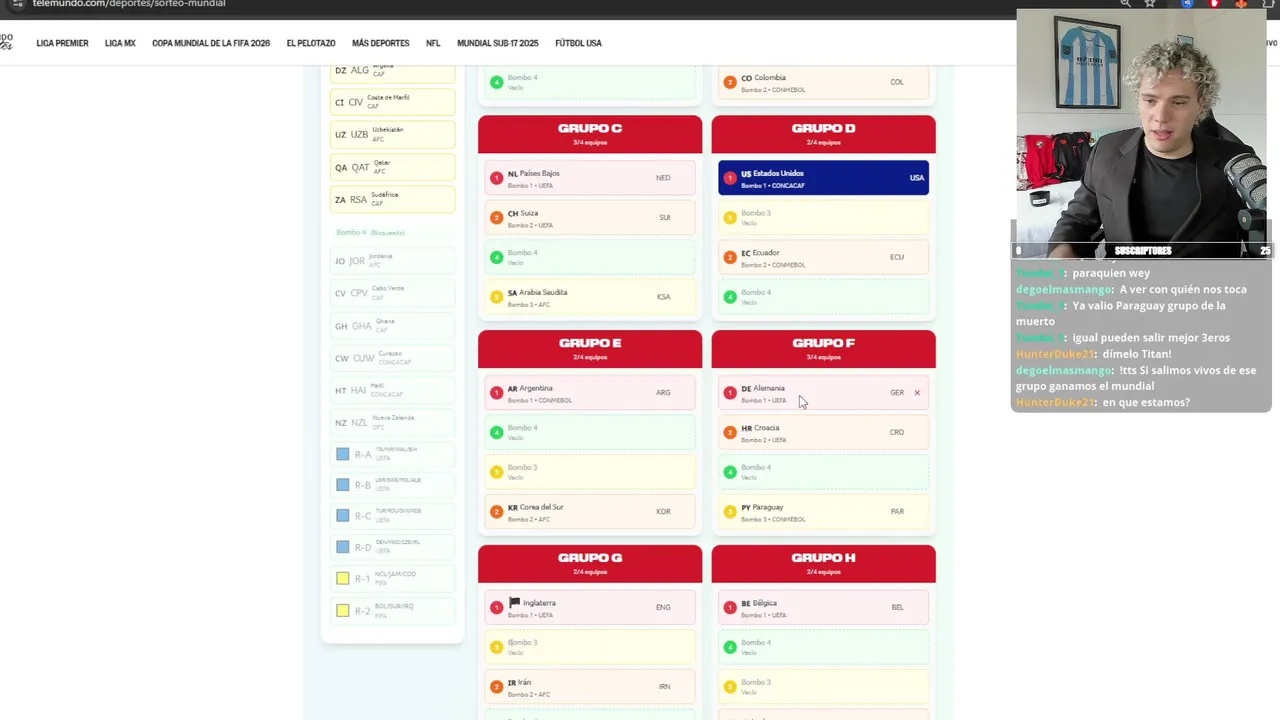Select JOR Jordania team card
Viewport: 1280px width, 720px height.
click(x=393, y=260)
